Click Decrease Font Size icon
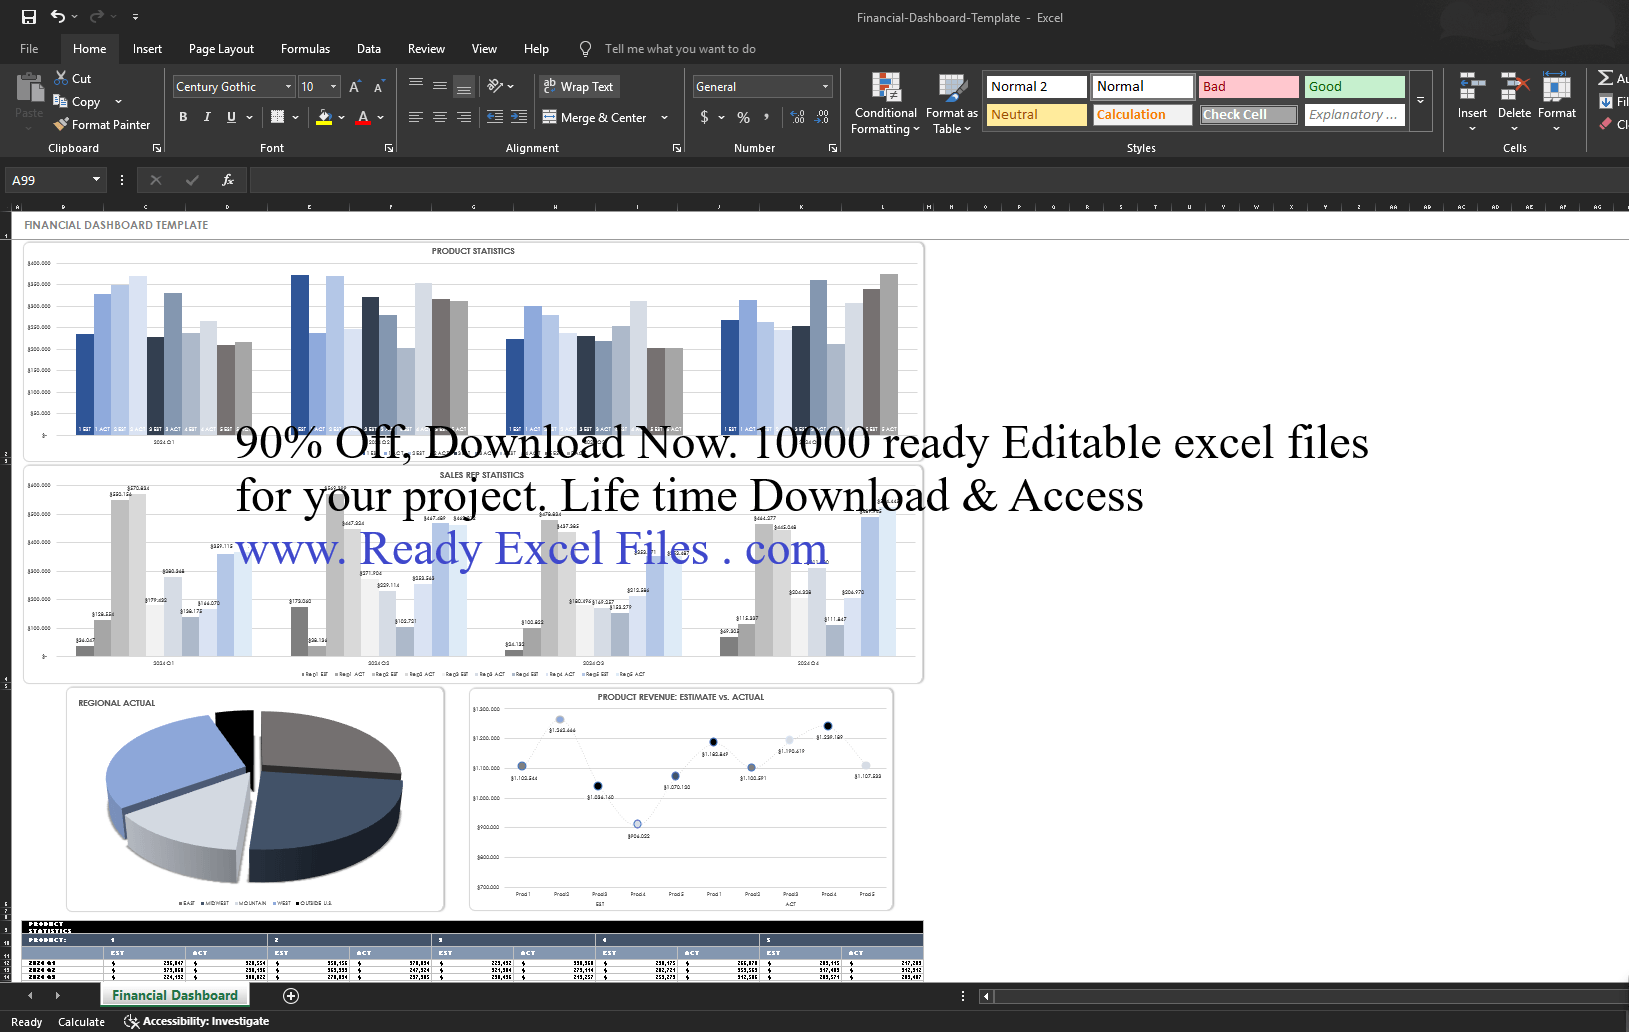The width and height of the screenshot is (1629, 1032). 379,87
